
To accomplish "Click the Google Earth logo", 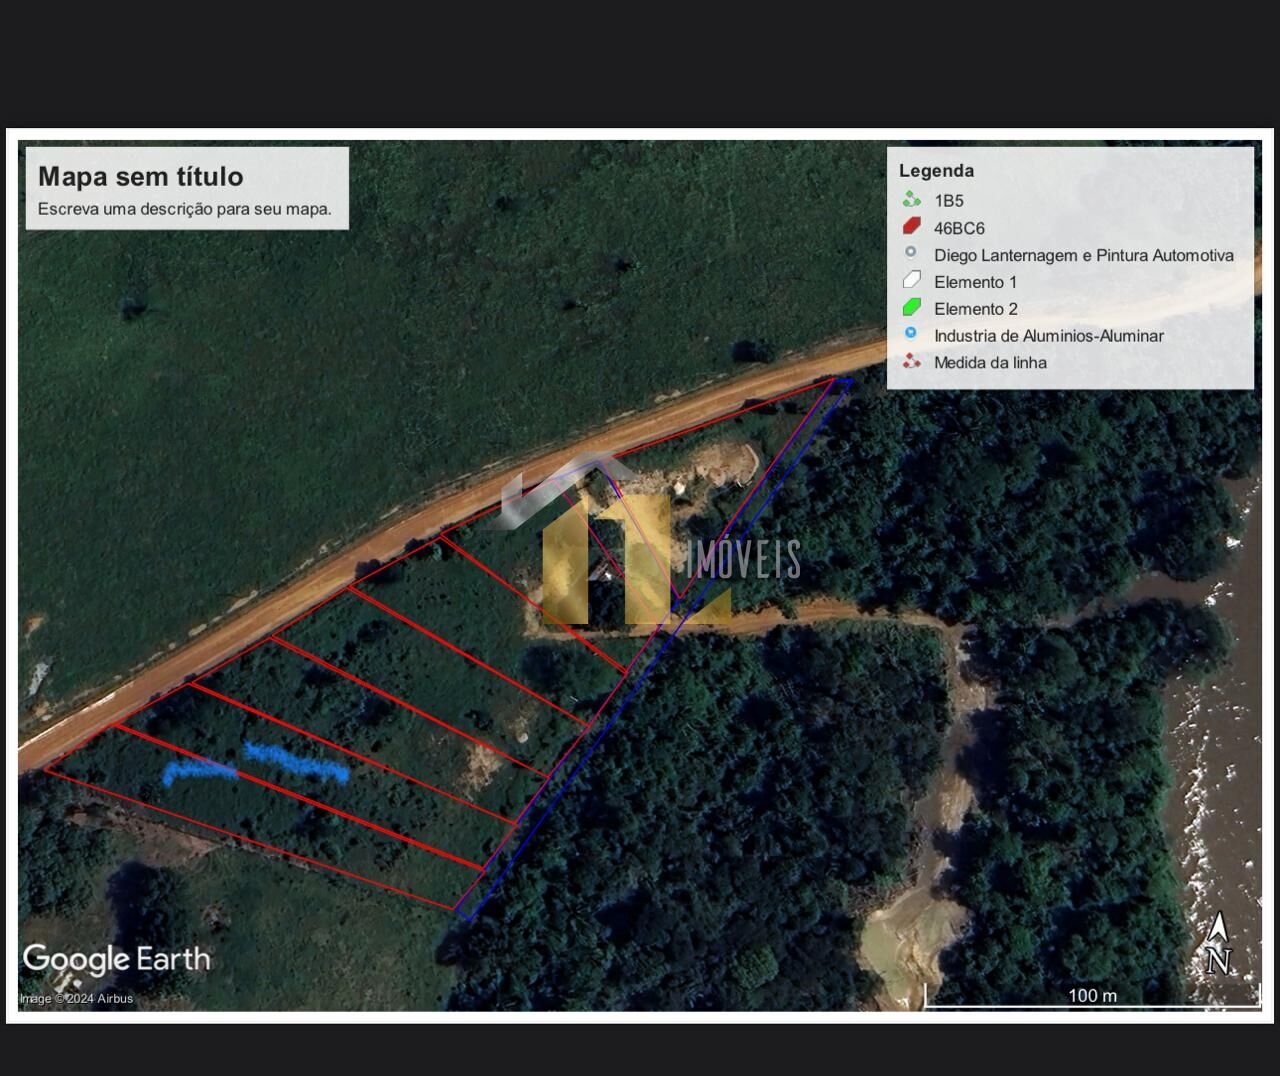I will click(117, 959).
